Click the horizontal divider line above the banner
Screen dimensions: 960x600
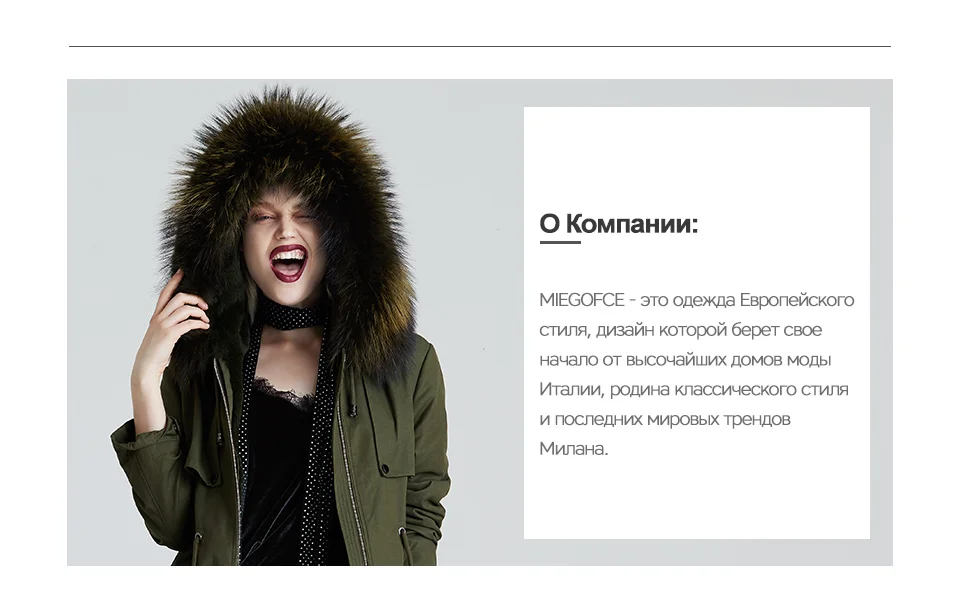pyautogui.click(x=480, y=46)
